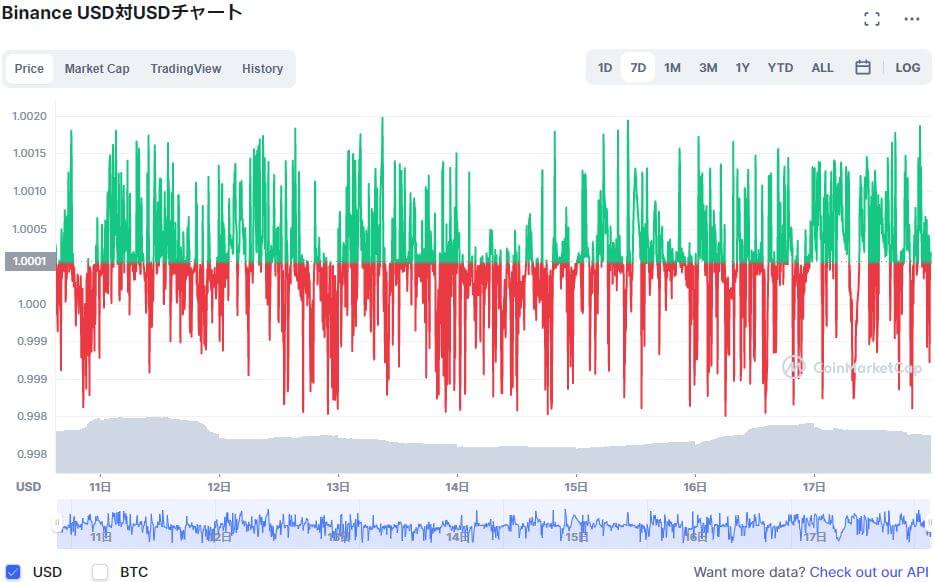Open the TradingView tab
Screen dimensions: 935x582
coord(185,69)
